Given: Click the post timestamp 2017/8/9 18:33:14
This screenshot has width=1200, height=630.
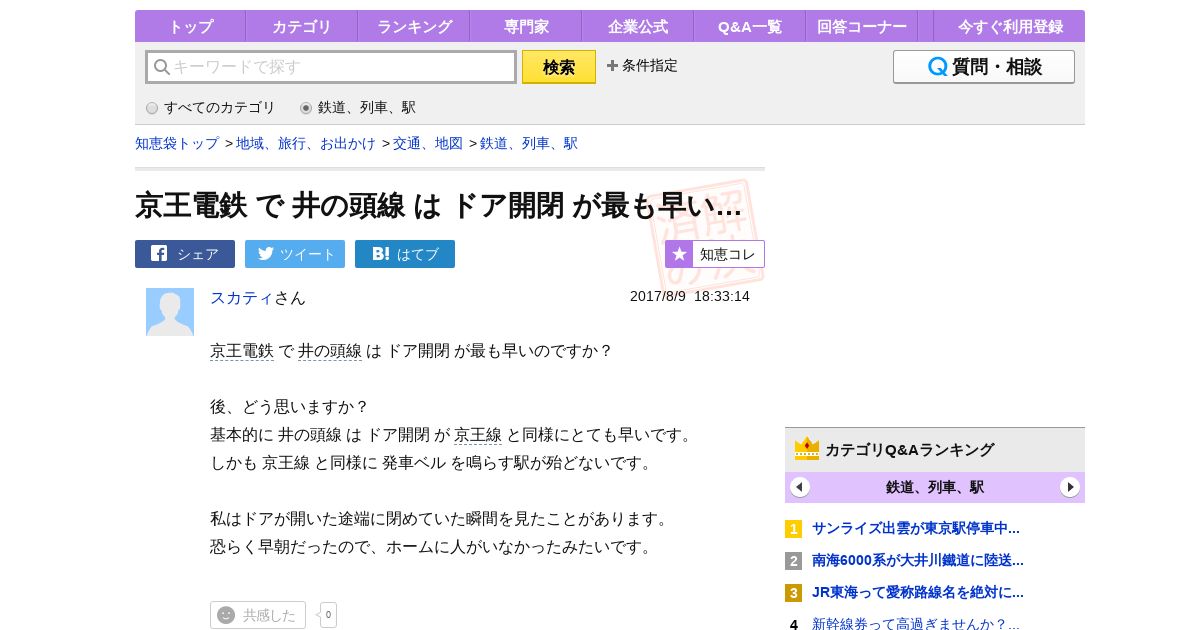Looking at the screenshot, I should tap(690, 296).
